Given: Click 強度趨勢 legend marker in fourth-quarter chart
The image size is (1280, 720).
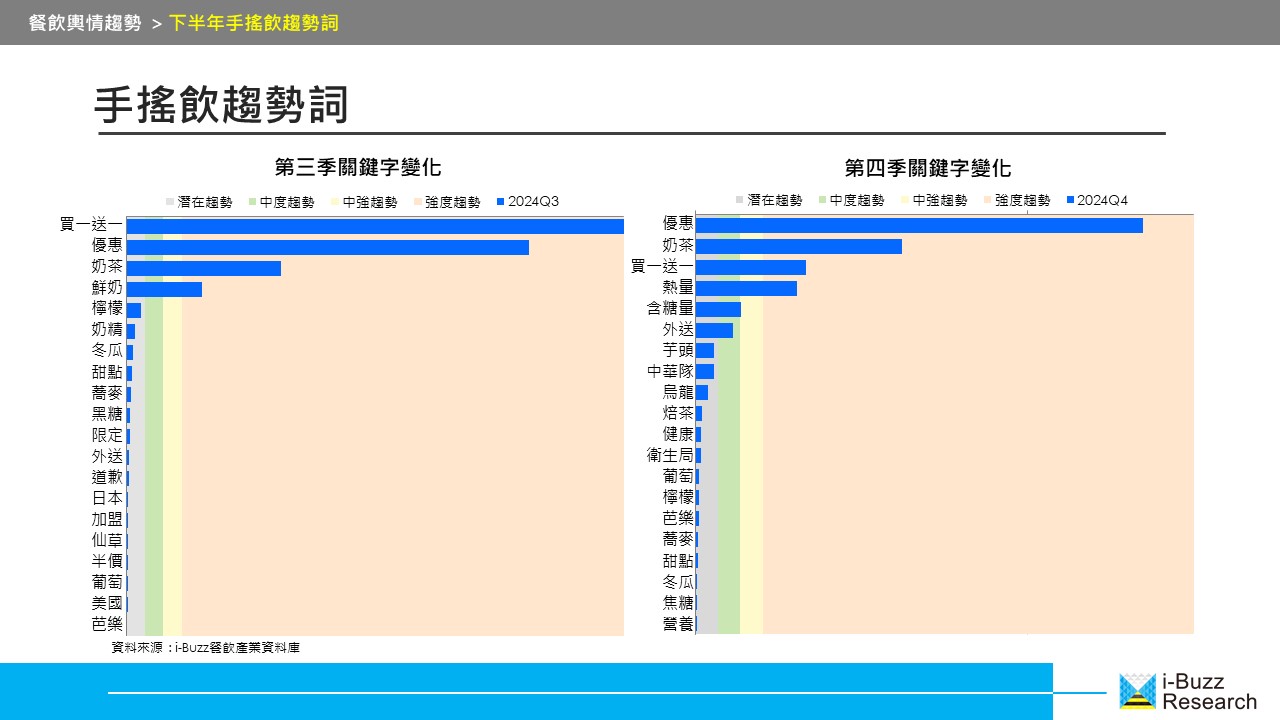Looking at the screenshot, I should (988, 200).
